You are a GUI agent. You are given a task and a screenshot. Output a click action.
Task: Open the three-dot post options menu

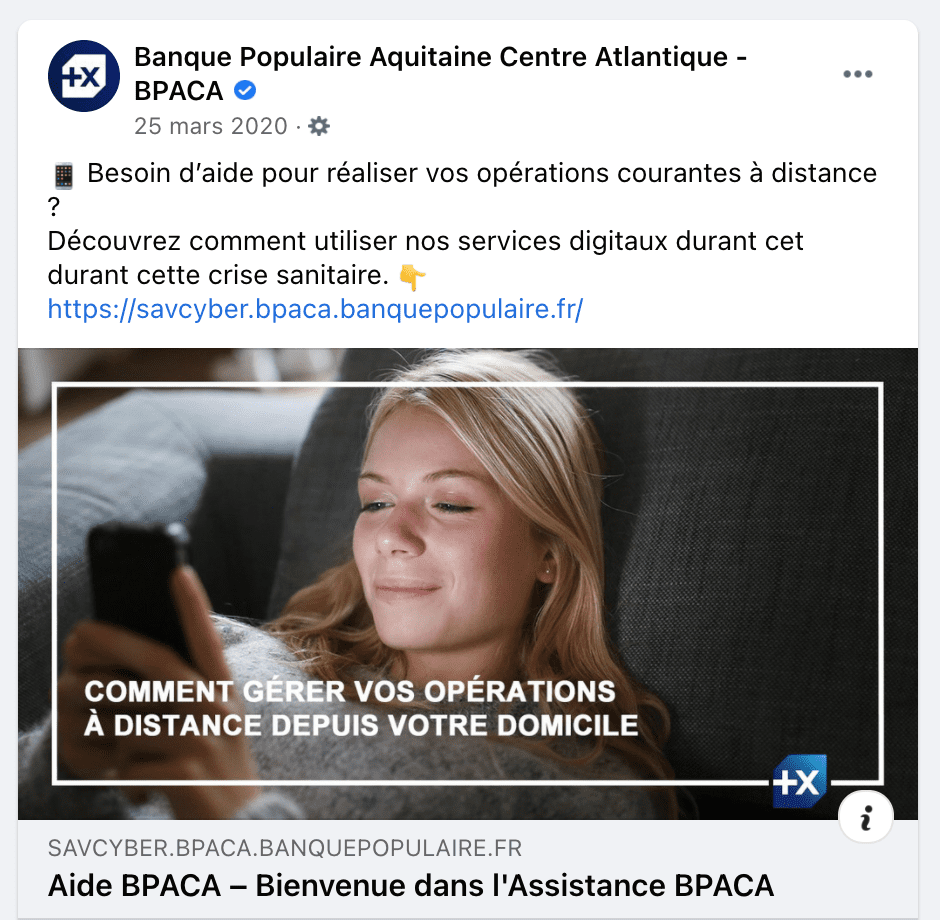point(857,74)
